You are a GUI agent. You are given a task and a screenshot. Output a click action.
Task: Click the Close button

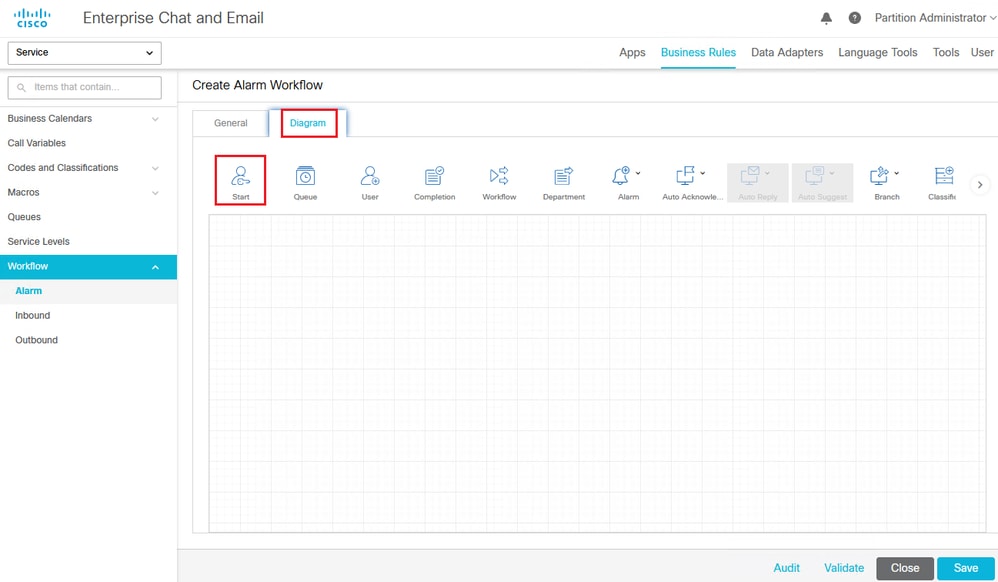coord(905,568)
